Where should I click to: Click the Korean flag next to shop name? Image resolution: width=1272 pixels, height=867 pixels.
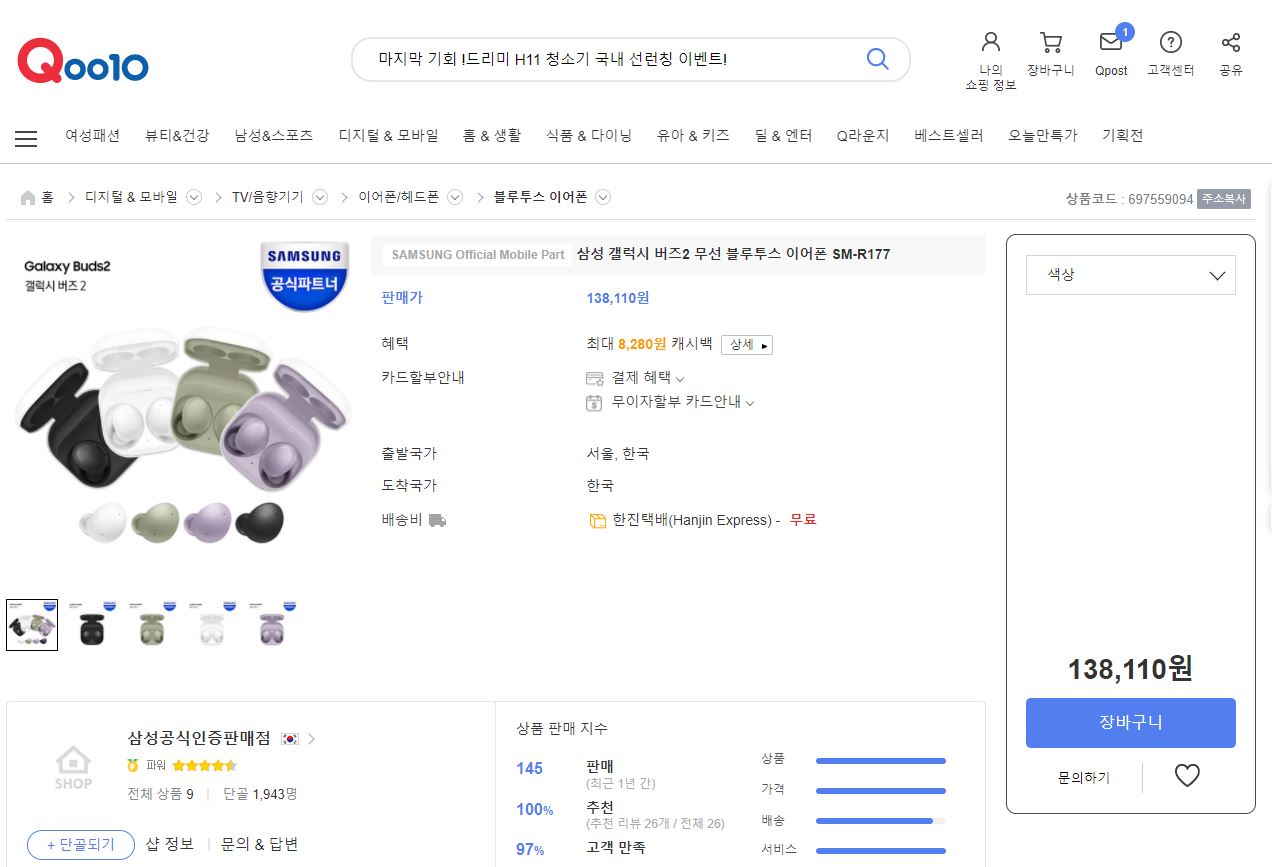[291, 739]
